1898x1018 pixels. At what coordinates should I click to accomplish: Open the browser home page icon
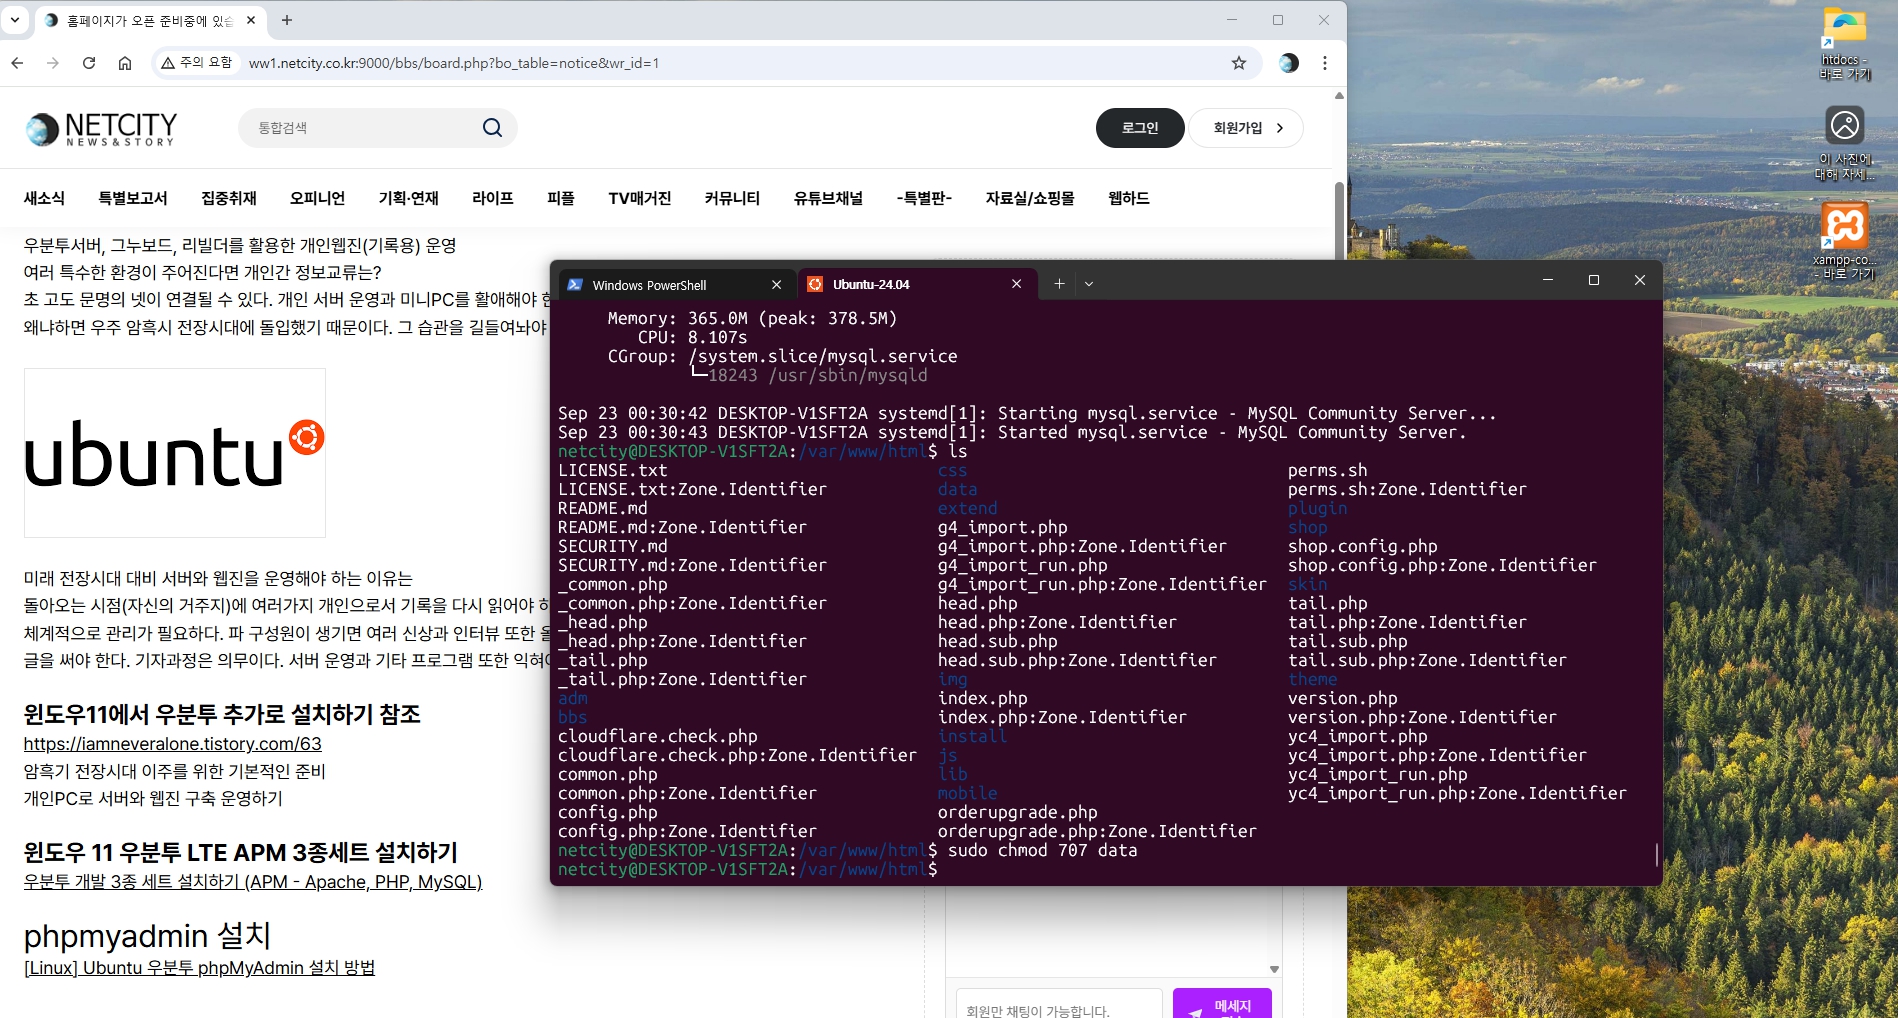(125, 63)
